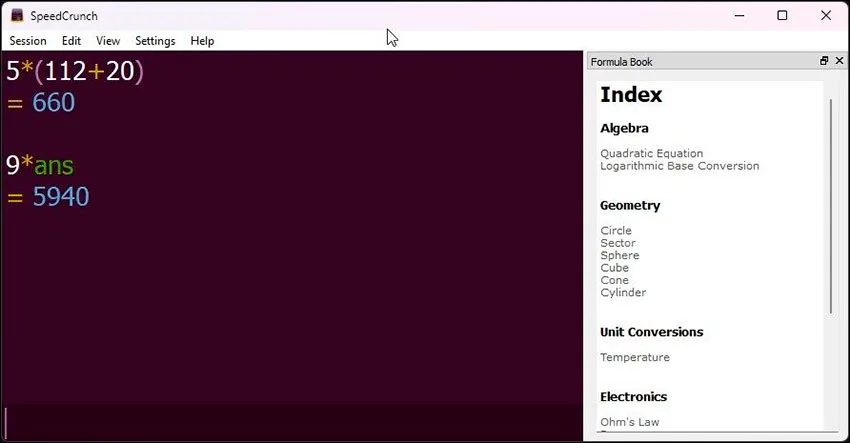850x443 pixels.
Task: Open the Circle formula
Action: (x=615, y=230)
